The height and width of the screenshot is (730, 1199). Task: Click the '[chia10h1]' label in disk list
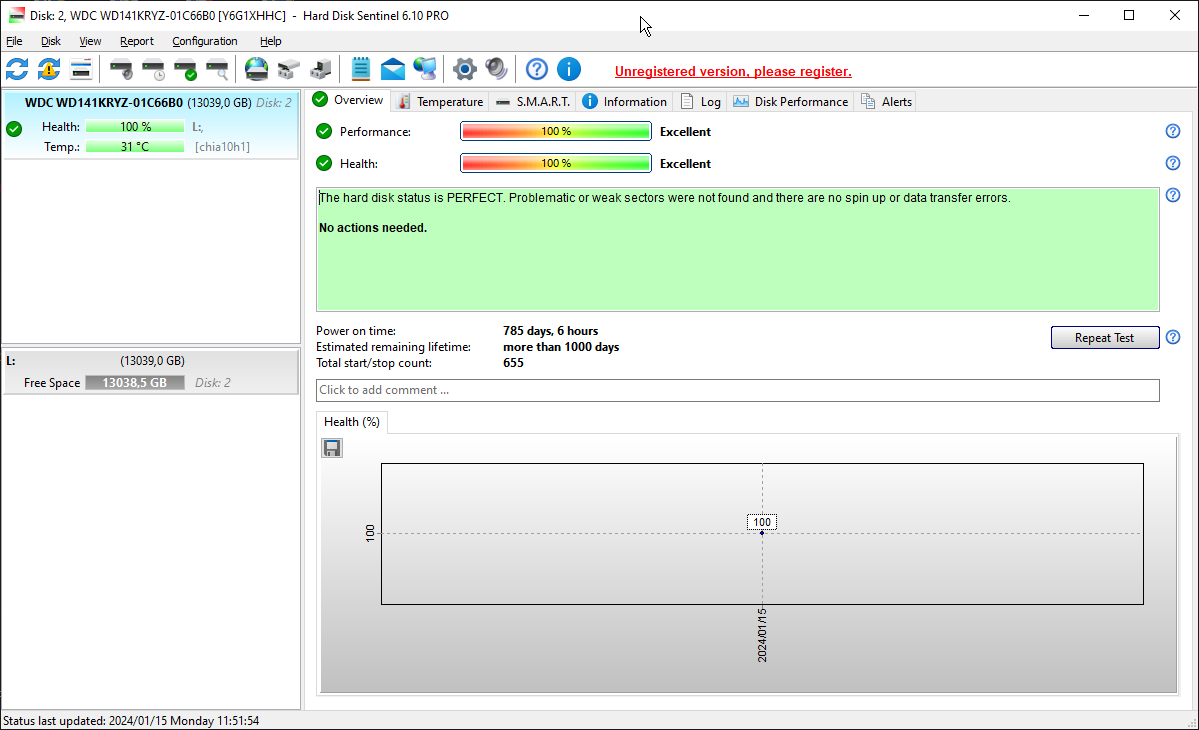pyautogui.click(x=223, y=147)
